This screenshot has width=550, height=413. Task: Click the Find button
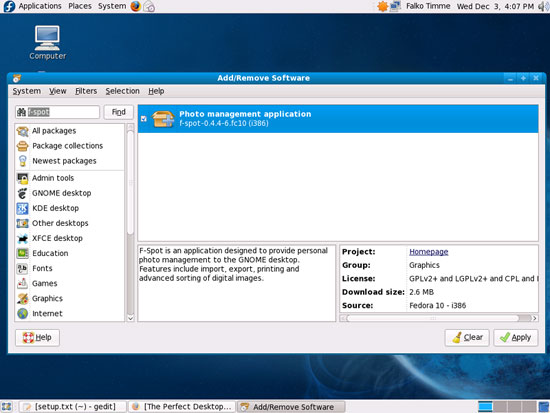pyautogui.click(x=119, y=112)
